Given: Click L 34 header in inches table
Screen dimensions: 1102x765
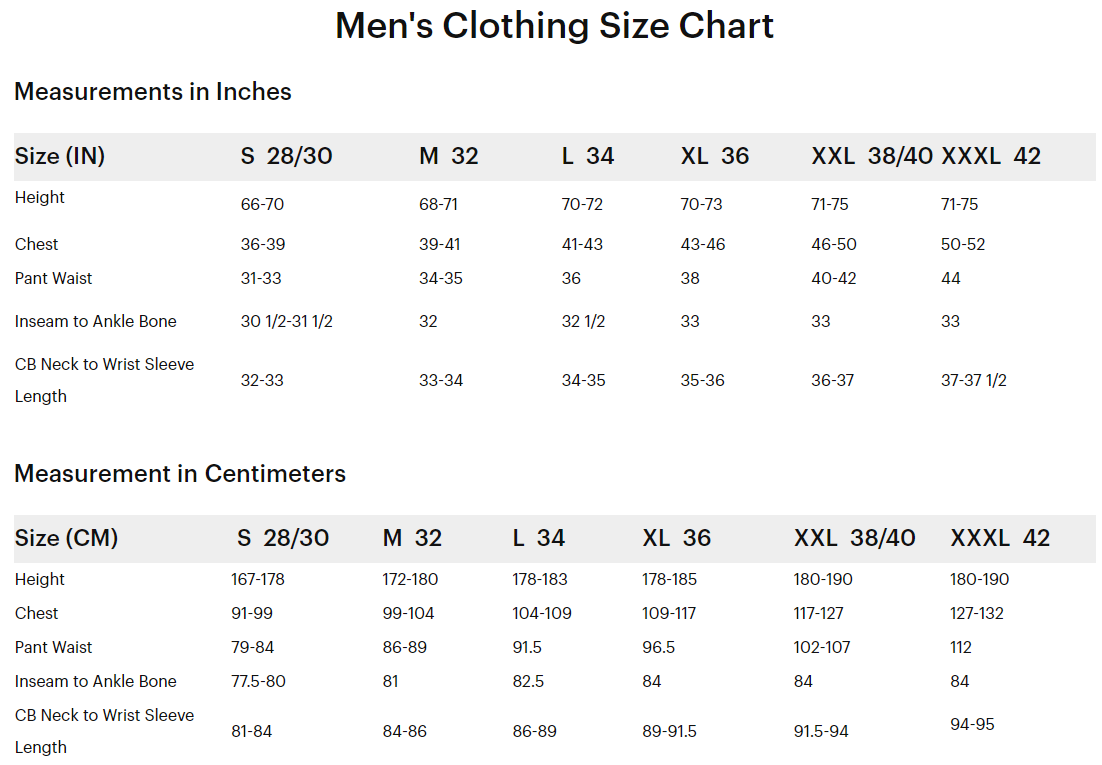Looking at the screenshot, I should (x=588, y=156).
